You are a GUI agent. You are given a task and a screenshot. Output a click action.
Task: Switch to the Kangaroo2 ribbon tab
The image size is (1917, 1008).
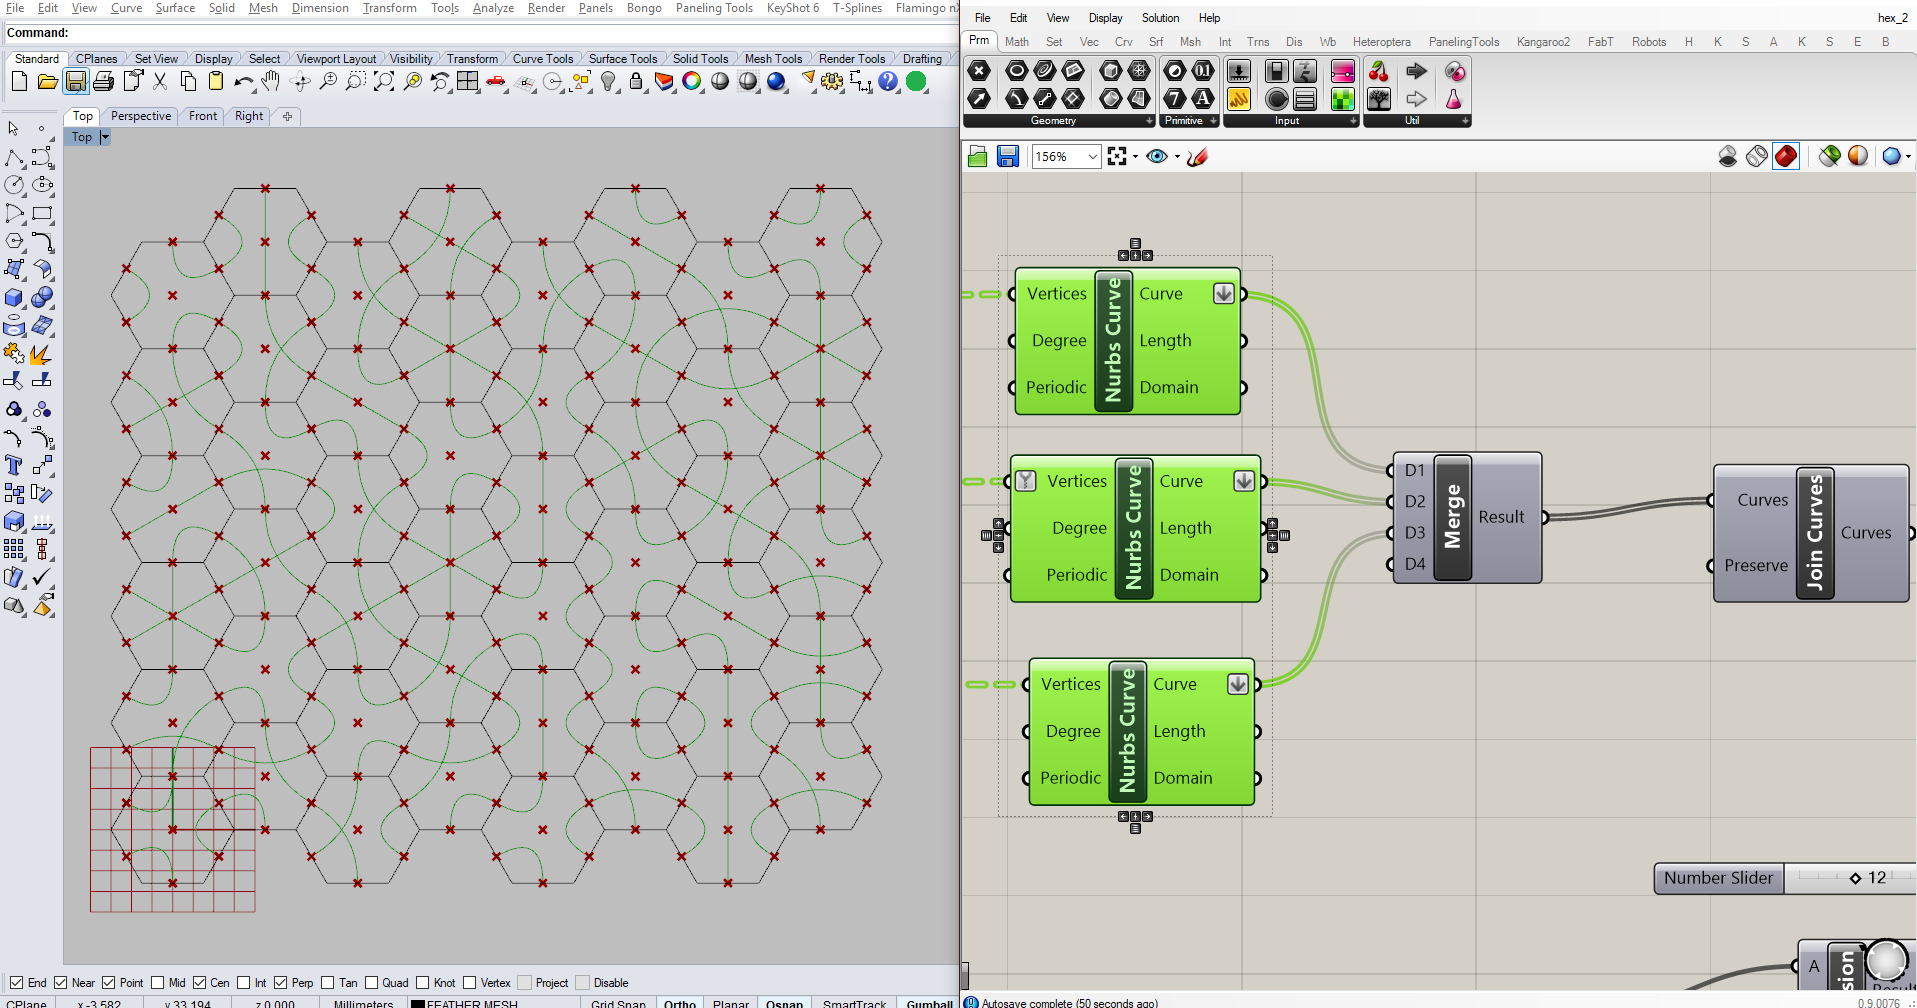[1543, 42]
